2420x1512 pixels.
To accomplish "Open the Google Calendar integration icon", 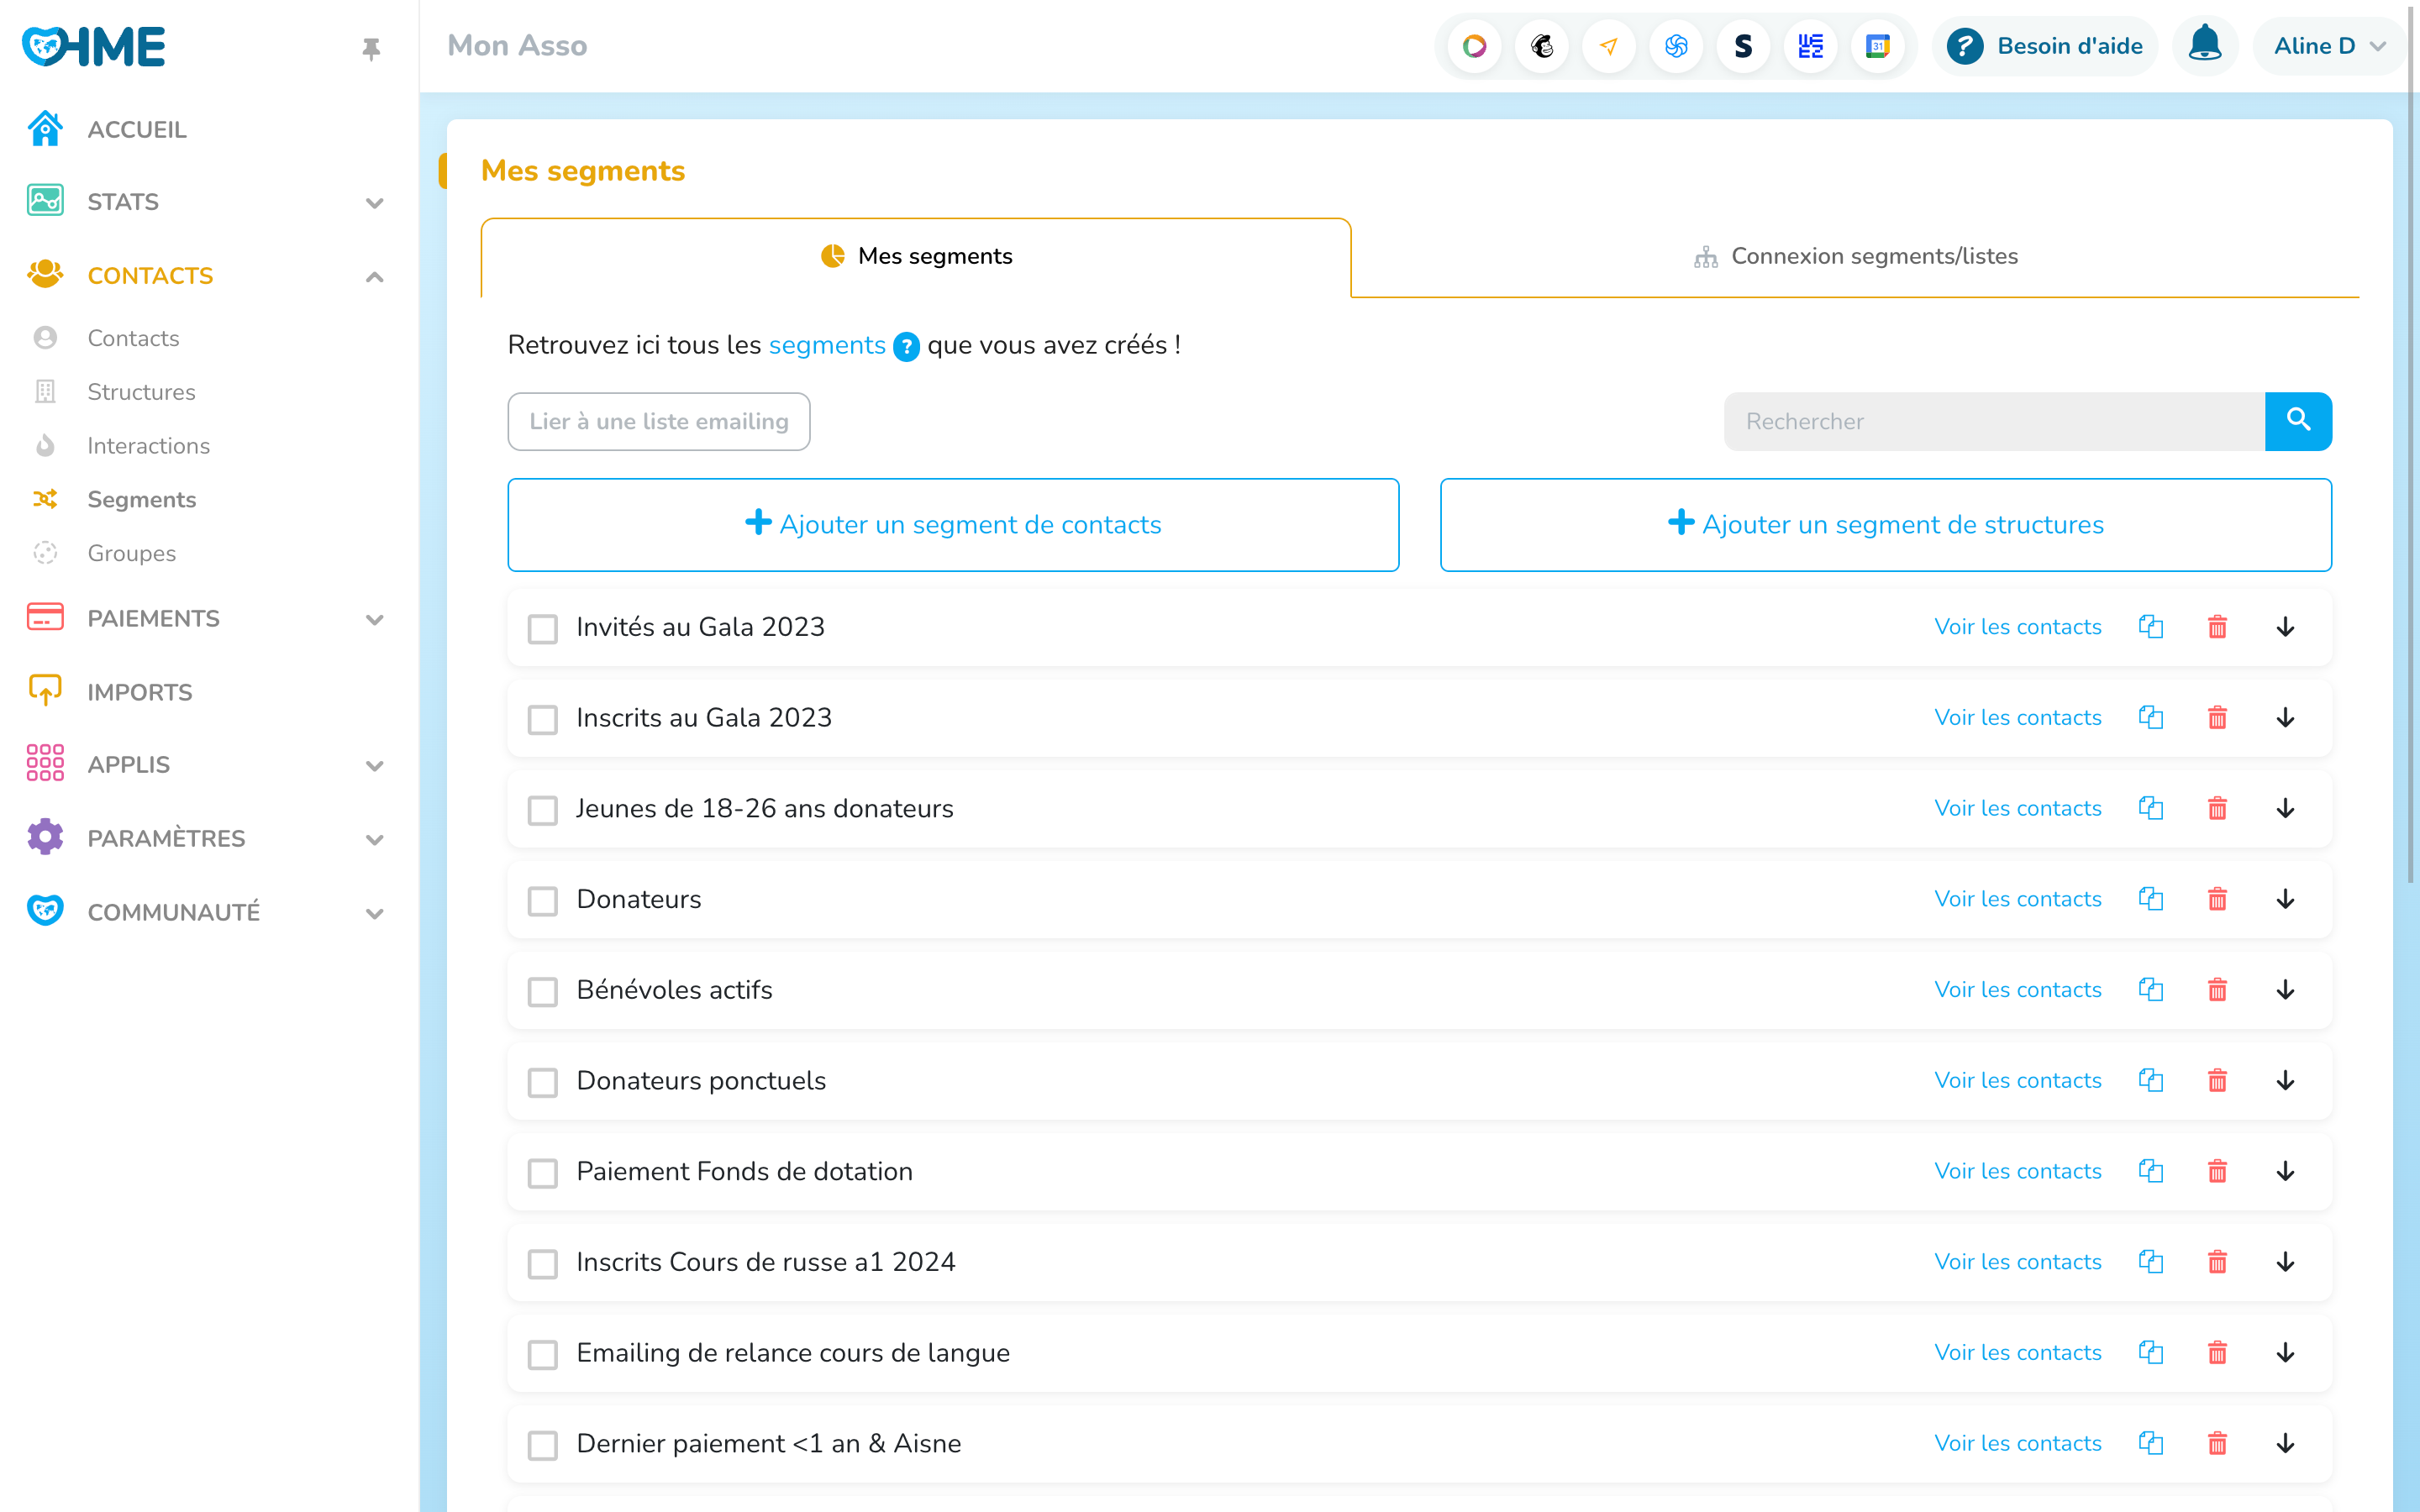I will coord(1877,46).
